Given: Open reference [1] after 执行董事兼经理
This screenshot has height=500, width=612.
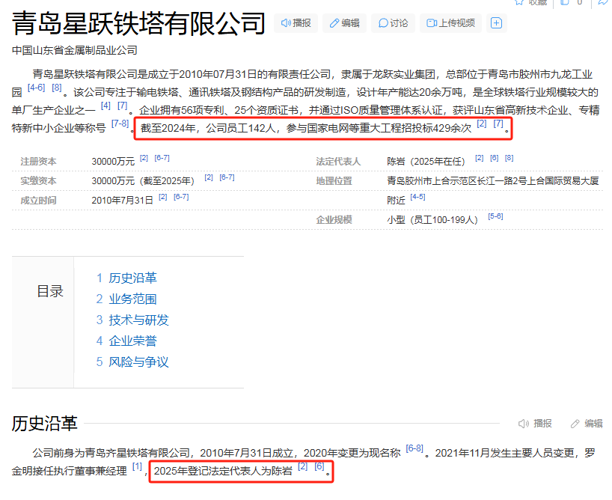Looking at the screenshot, I should click(x=137, y=466).
